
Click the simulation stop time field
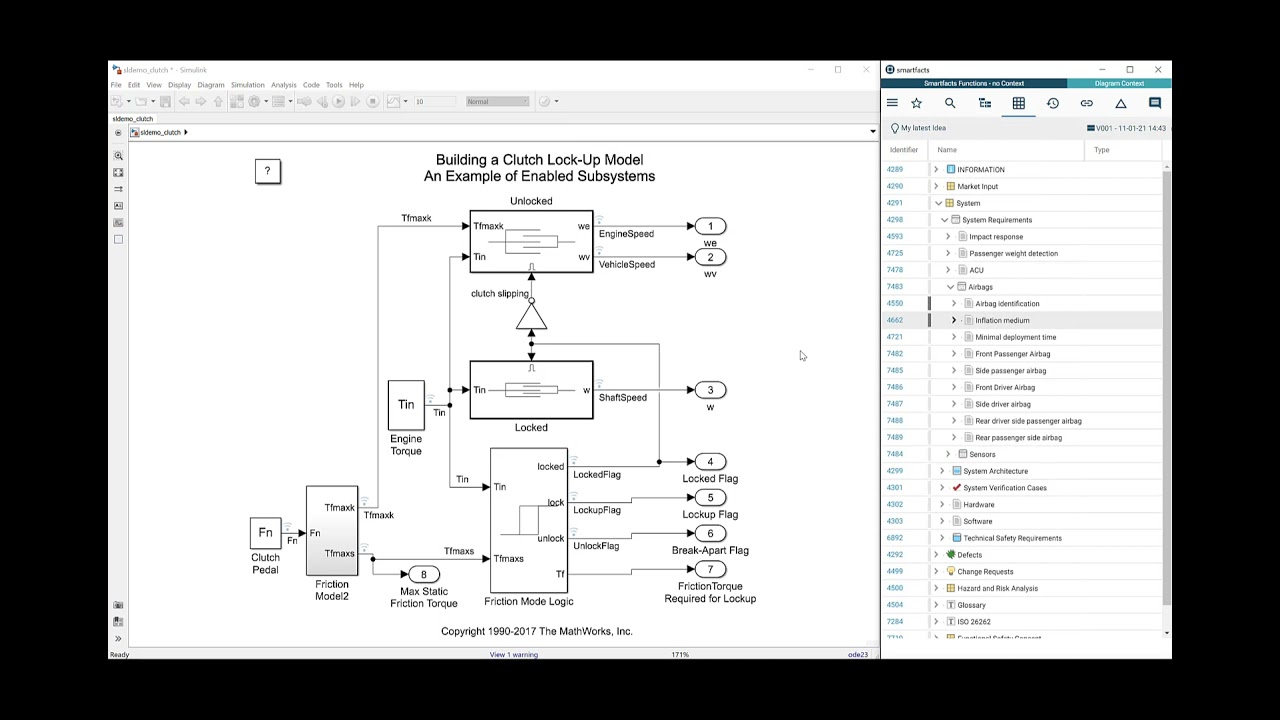pos(434,101)
